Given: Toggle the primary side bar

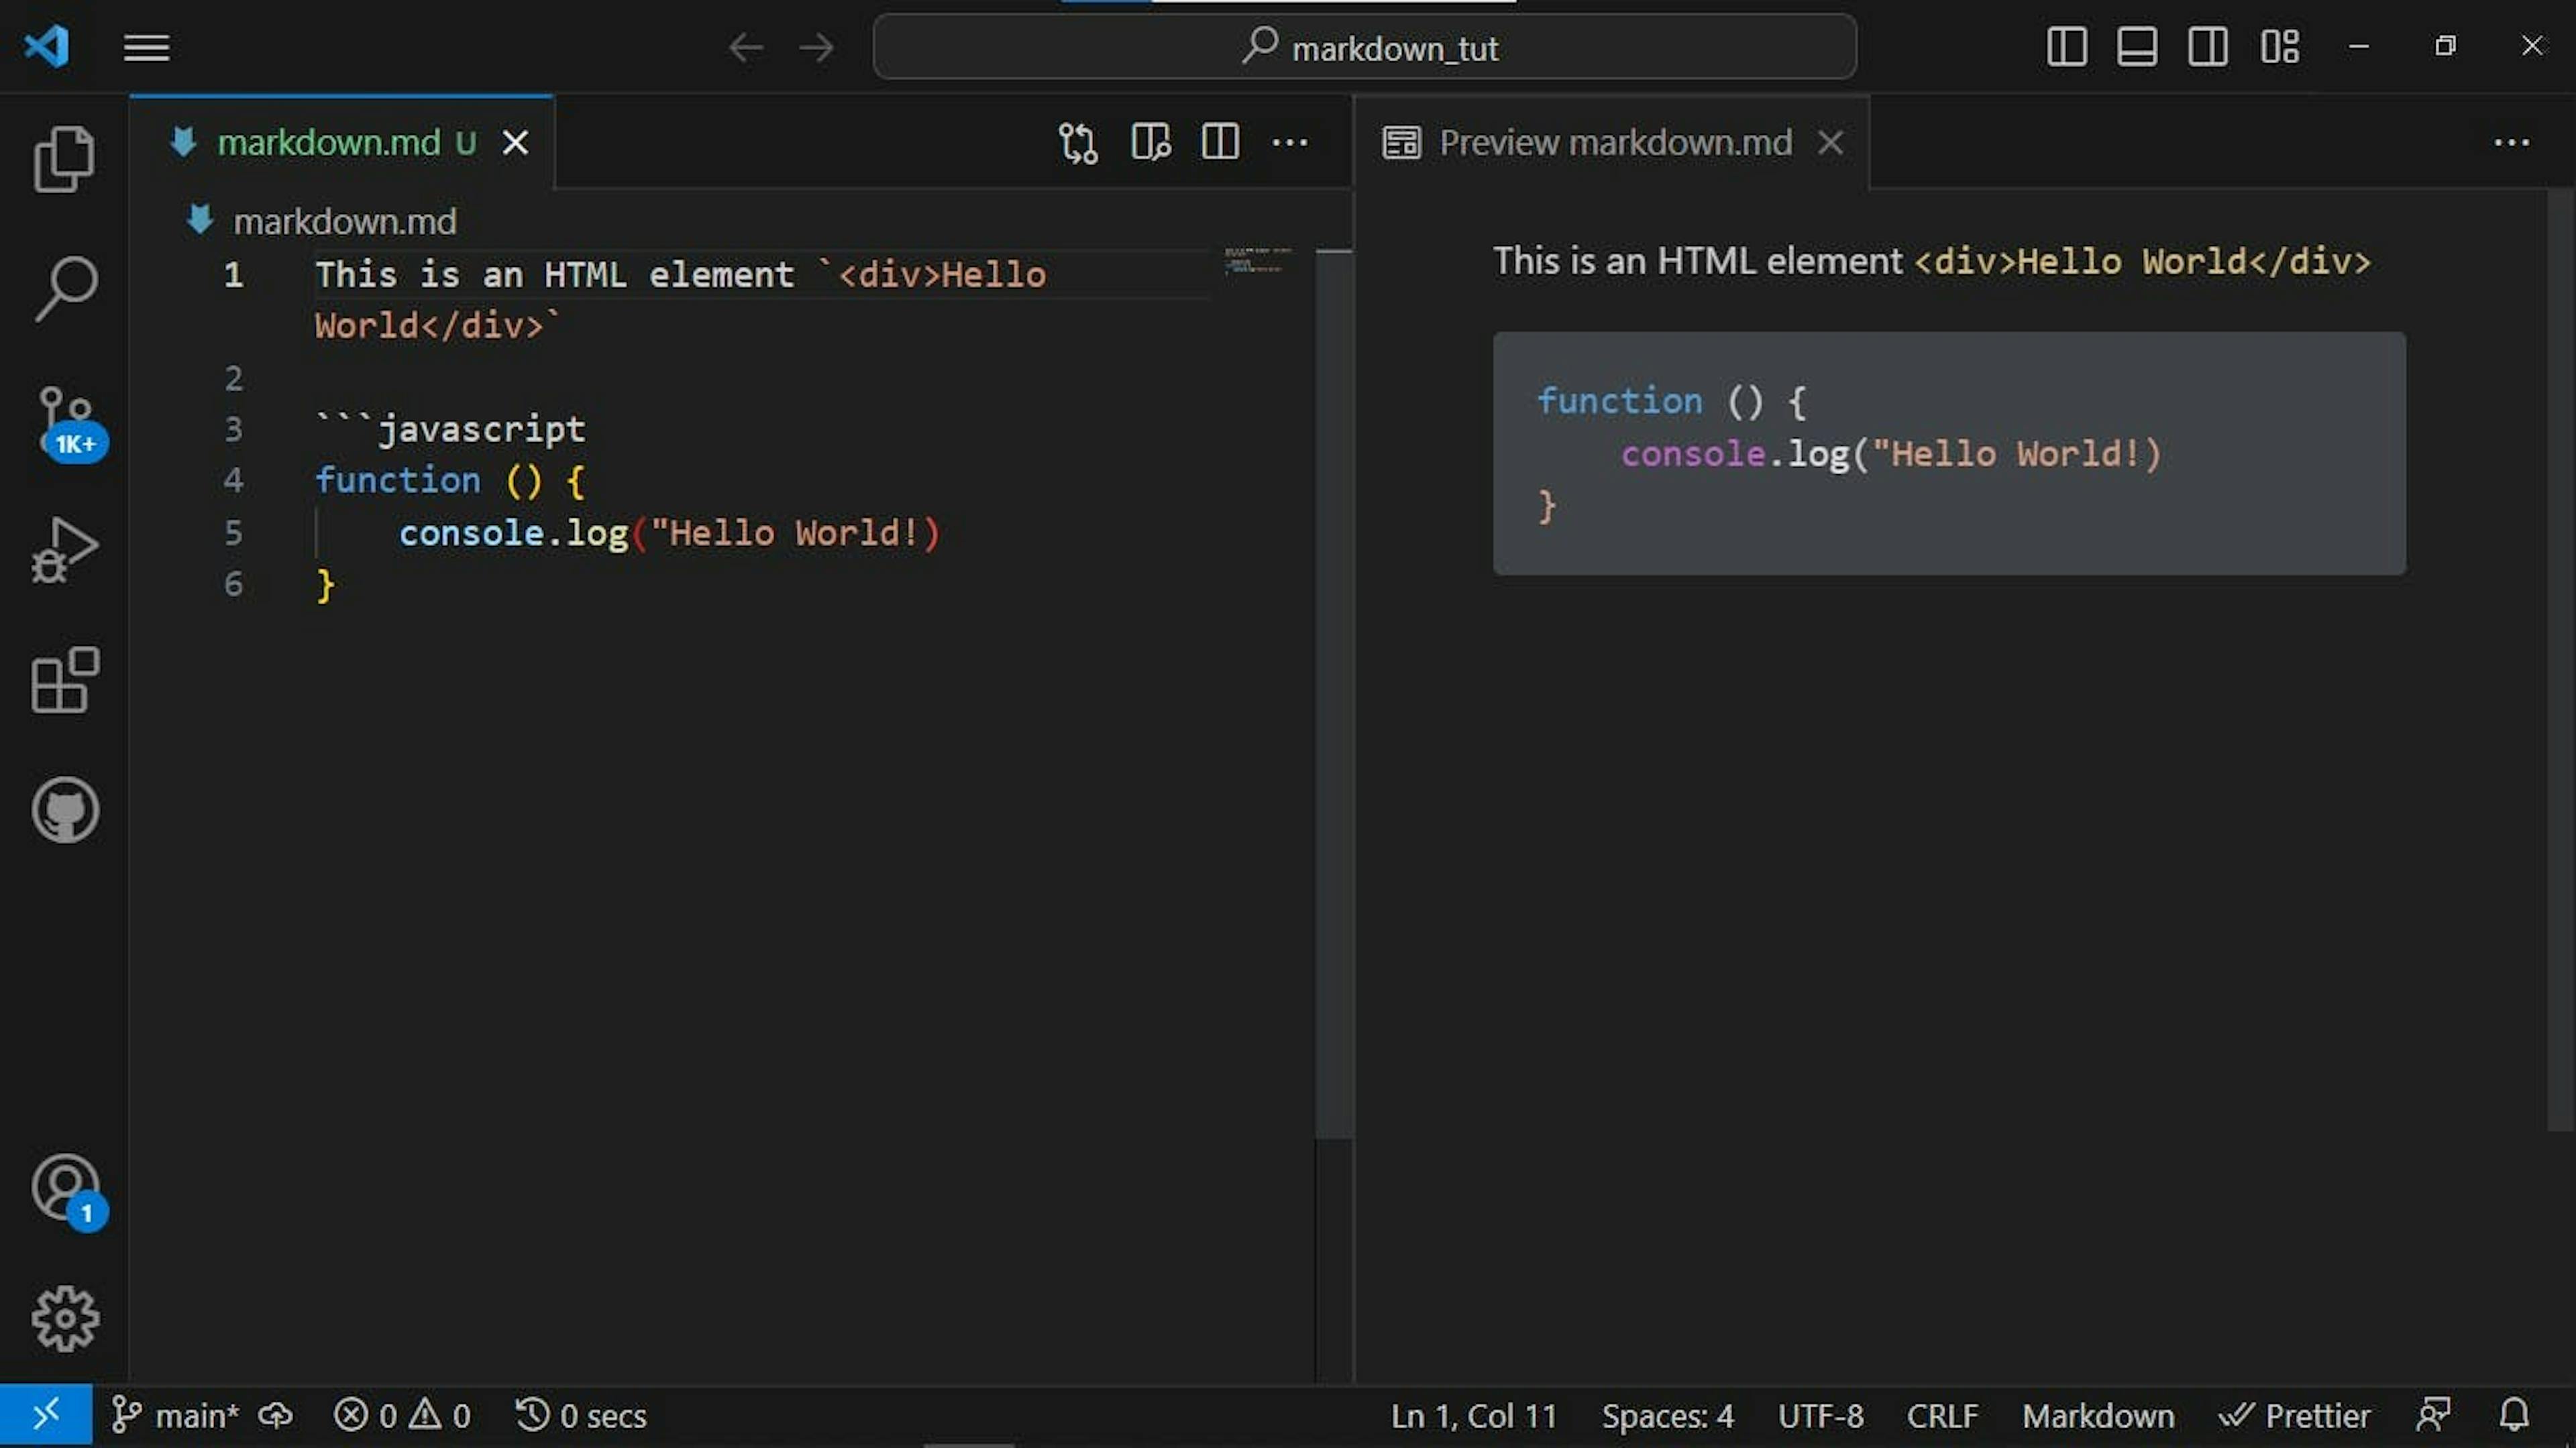Looking at the screenshot, I should point(2066,47).
